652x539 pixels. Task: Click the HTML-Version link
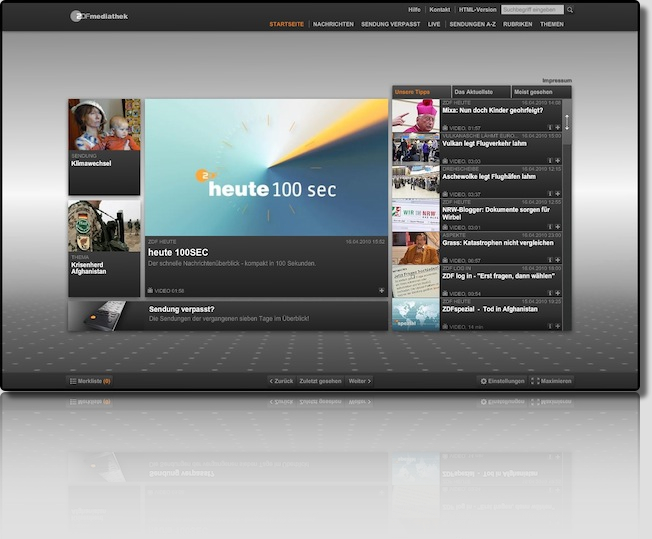tap(477, 10)
